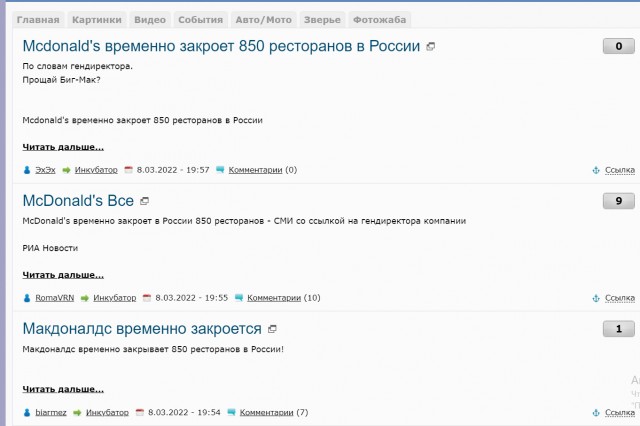
Task: Click rating button showing 9
Action: pos(618,201)
